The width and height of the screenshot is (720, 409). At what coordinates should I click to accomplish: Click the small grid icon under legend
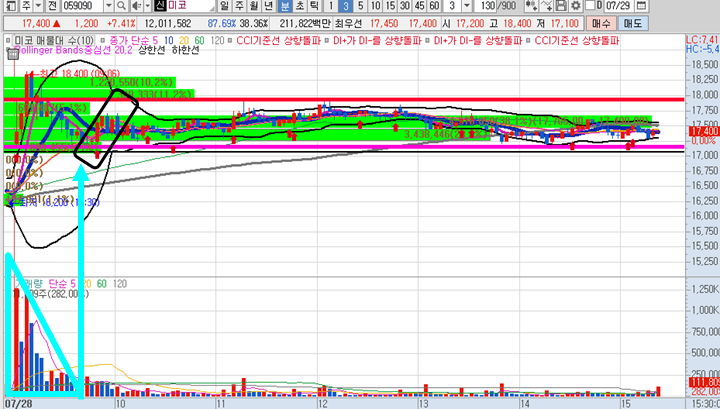click(x=13, y=55)
